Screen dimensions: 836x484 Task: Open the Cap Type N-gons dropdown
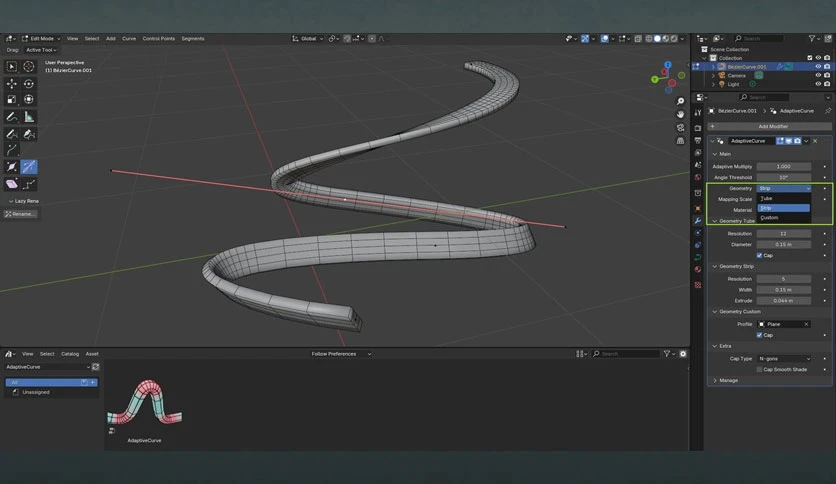pos(784,359)
